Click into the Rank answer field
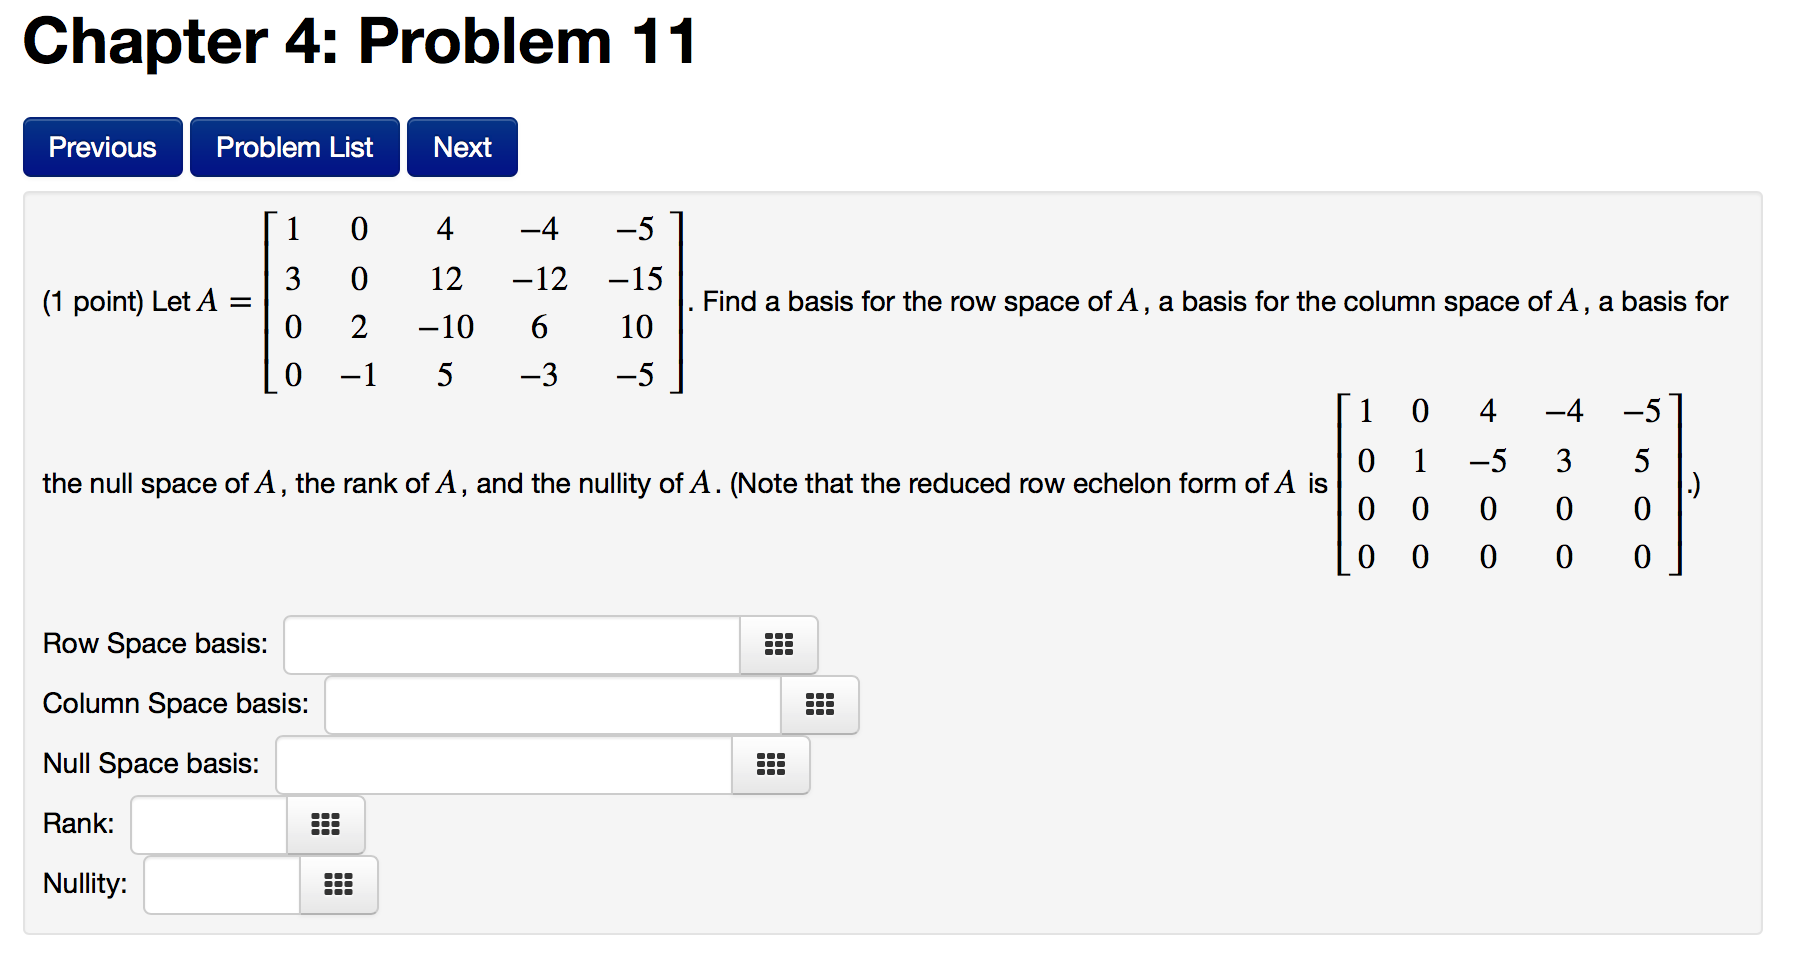Screen dimensions: 1798x968 point(209,825)
